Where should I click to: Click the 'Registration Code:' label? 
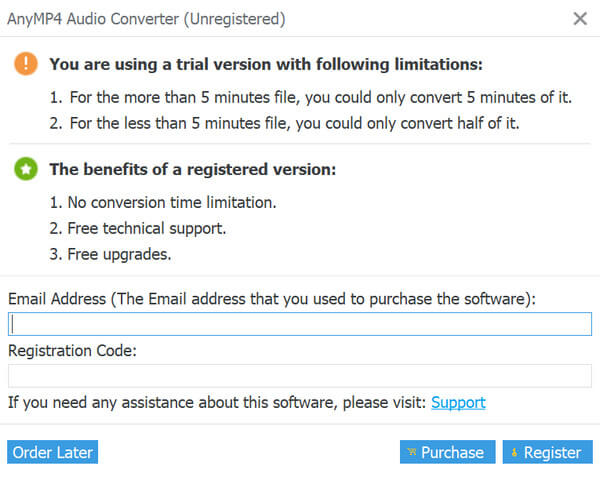click(72, 351)
